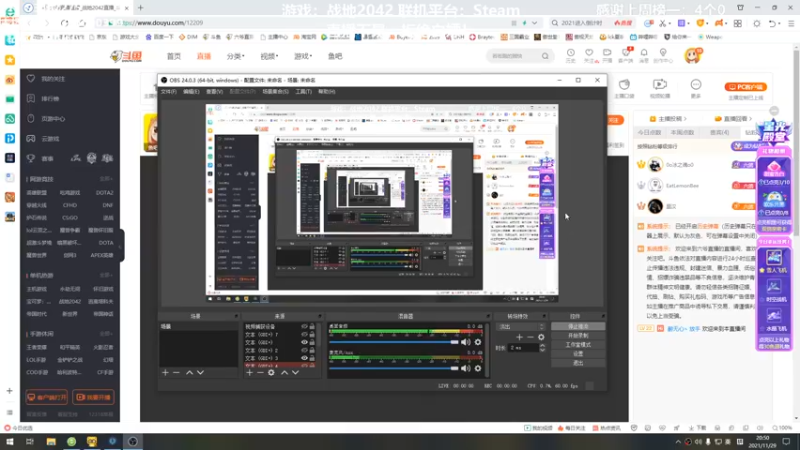The width and height of the screenshot is (800, 450).
Task: Mute desktop audio speaker icon
Action: [x=466, y=342]
